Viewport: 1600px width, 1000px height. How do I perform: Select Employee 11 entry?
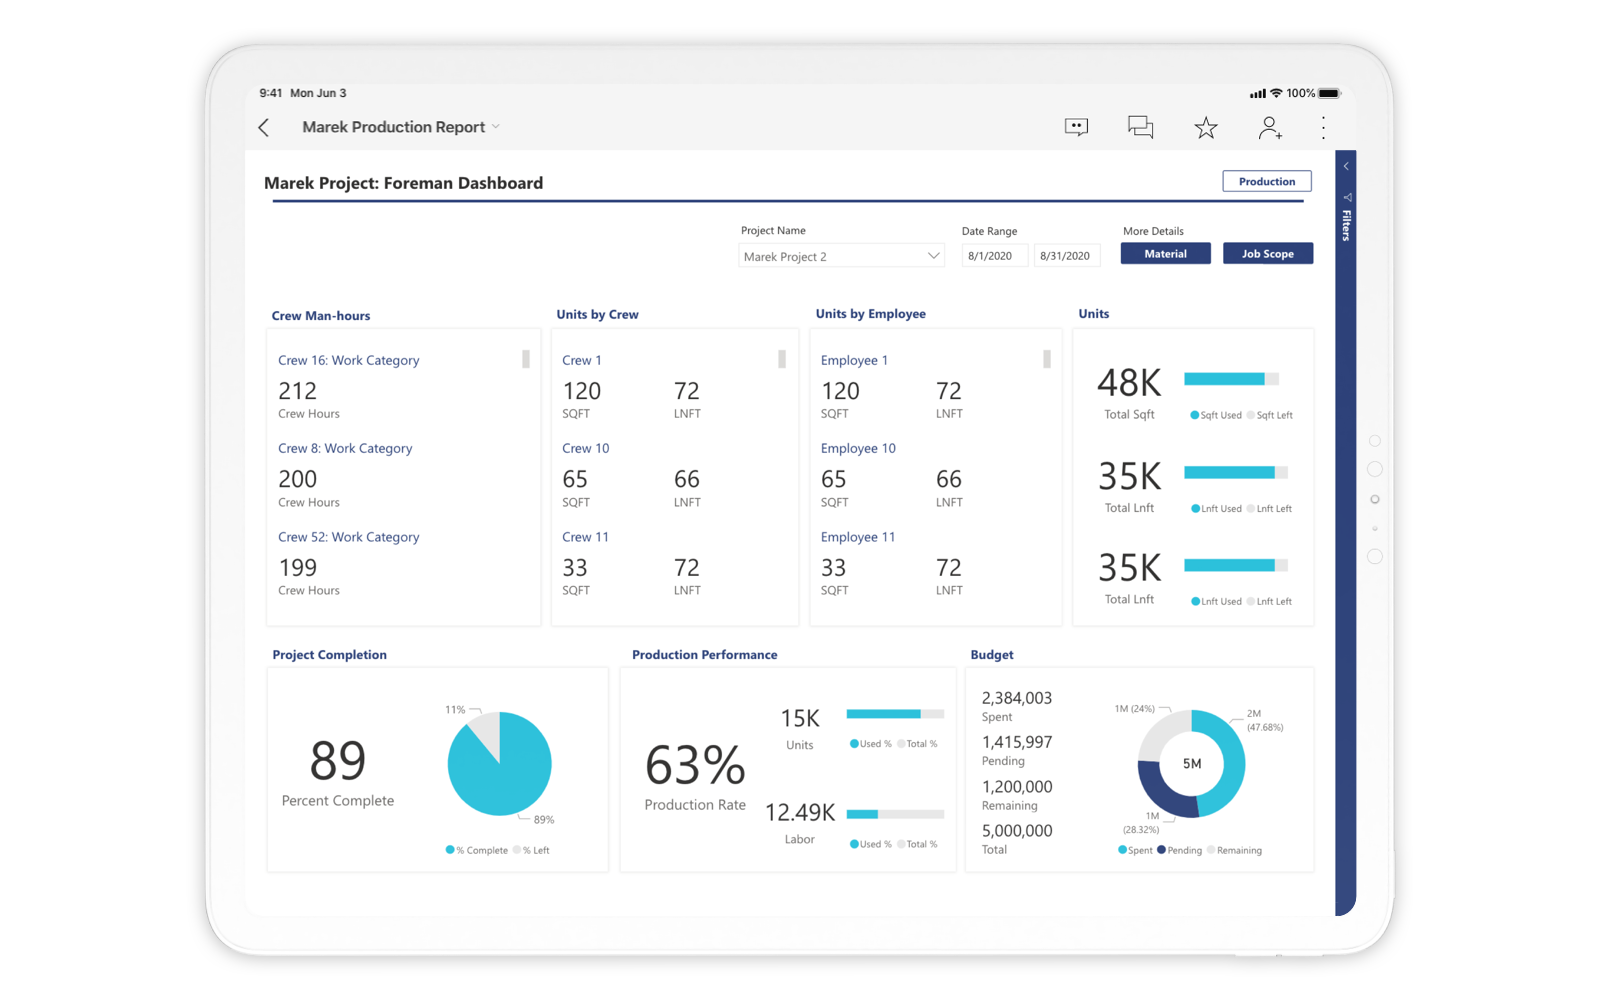point(858,537)
